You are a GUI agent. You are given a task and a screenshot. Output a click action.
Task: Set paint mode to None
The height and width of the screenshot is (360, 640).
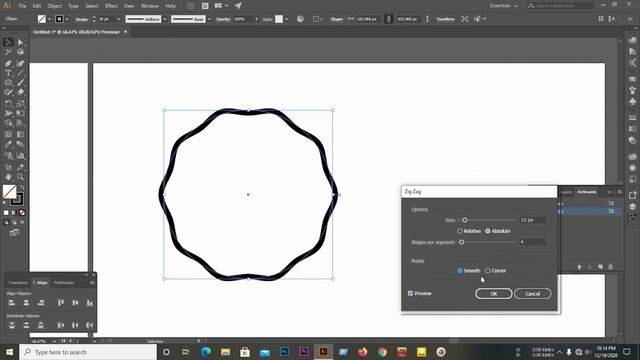pyautogui.click(x=22, y=213)
